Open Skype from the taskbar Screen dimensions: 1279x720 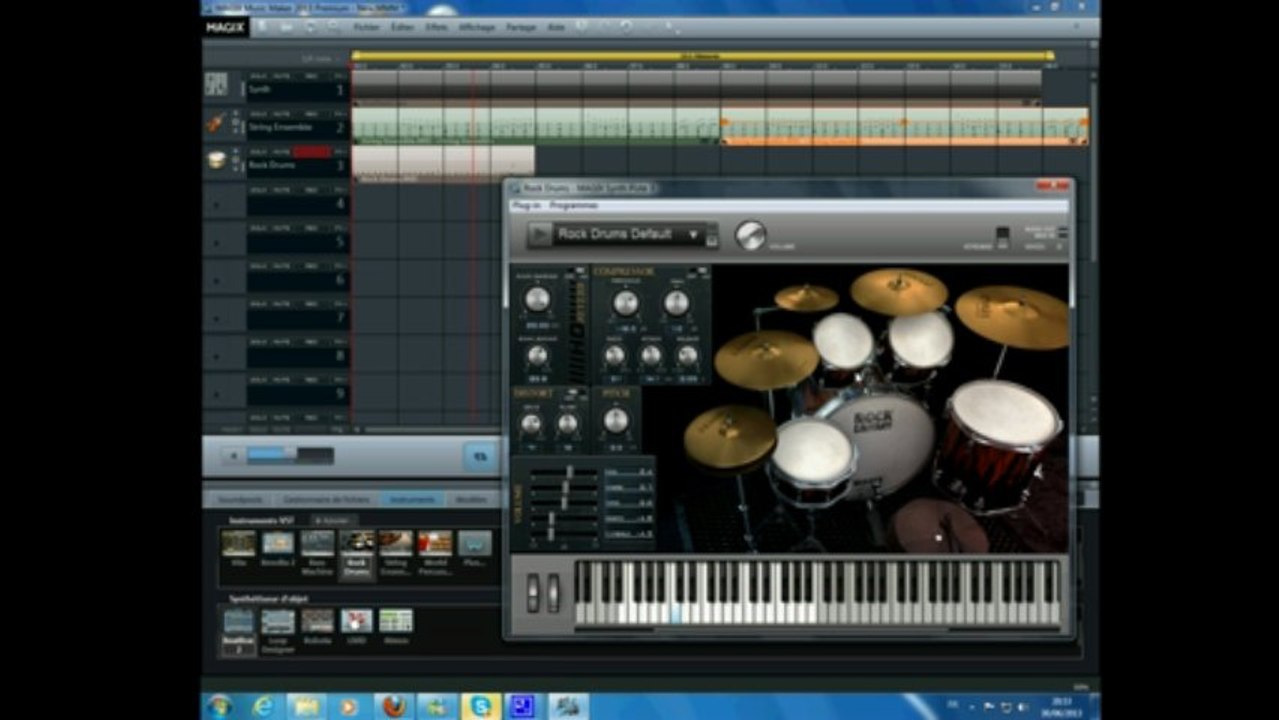coord(481,706)
